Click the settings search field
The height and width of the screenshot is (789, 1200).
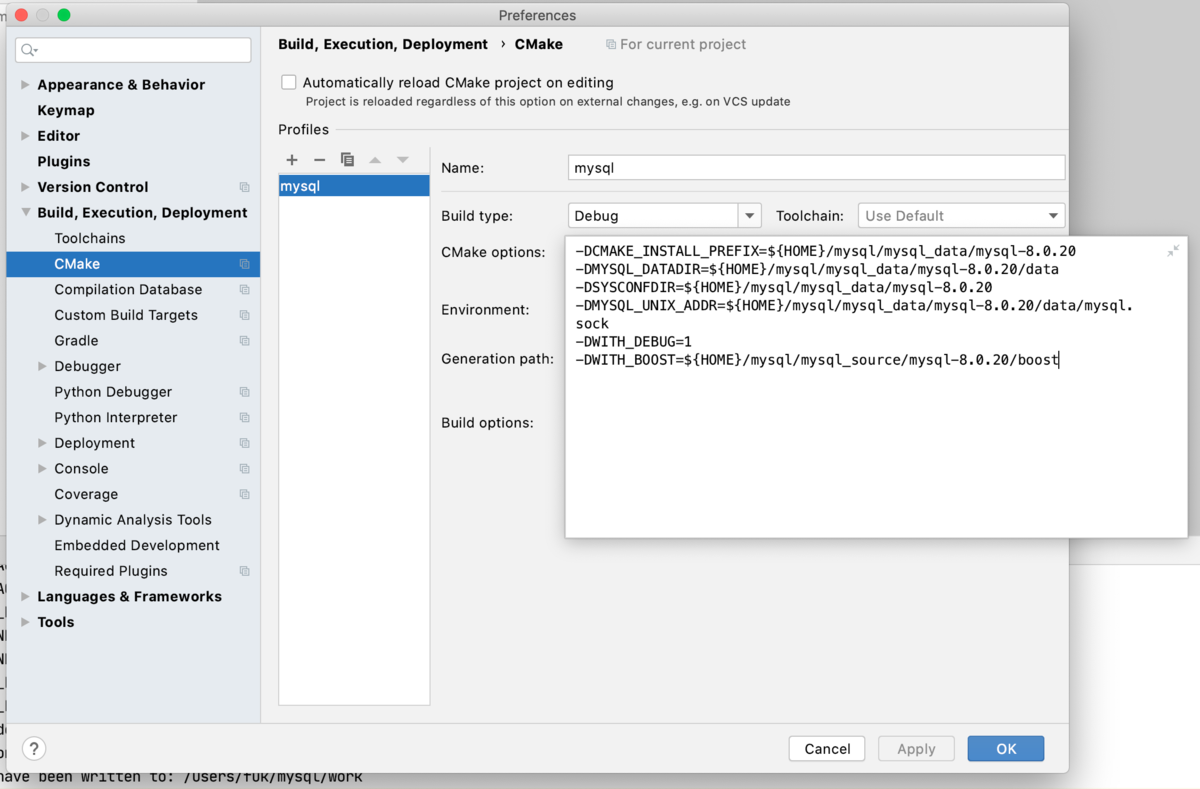click(133, 50)
